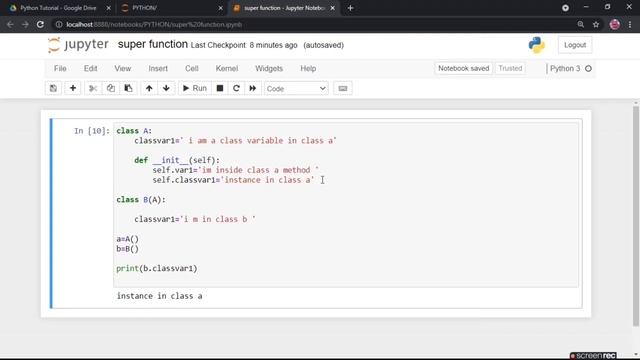640x360 pixels.
Task: Click the class B(A): line
Action: [x=141, y=200]
